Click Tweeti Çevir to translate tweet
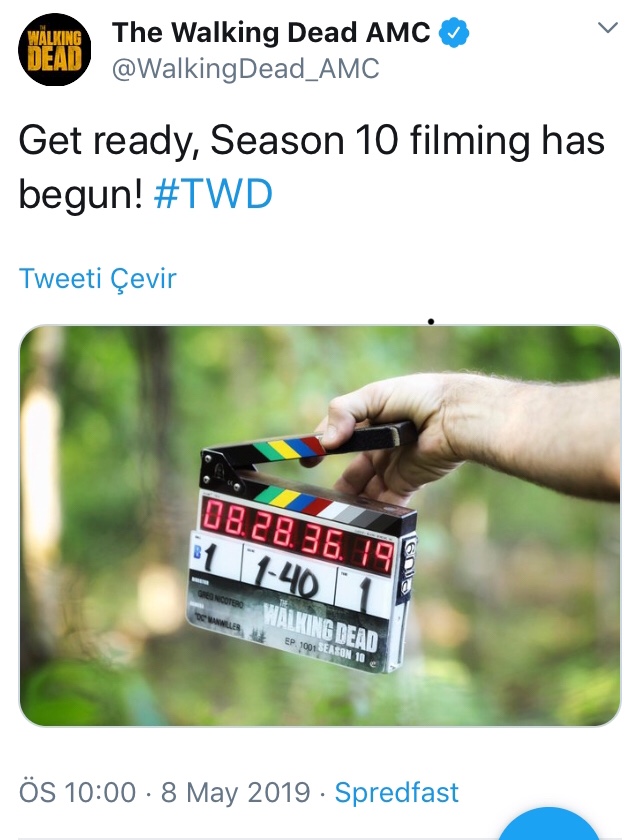 tap(97, 279)
